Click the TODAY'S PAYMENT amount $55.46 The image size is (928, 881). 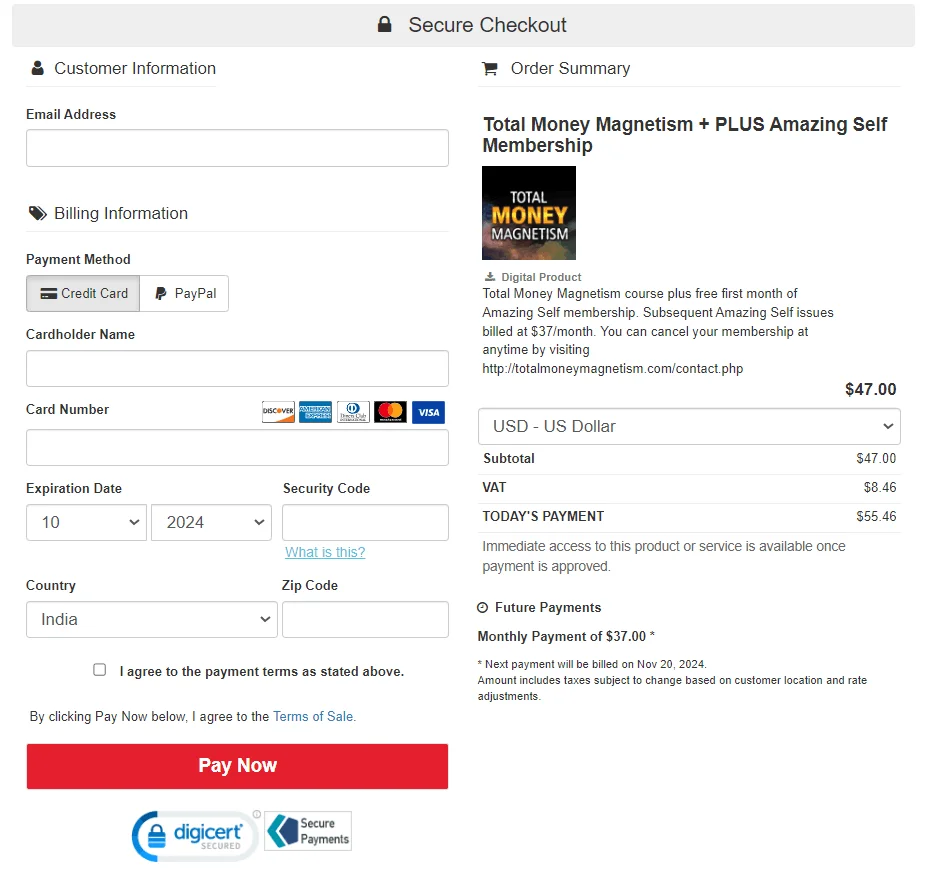[876, 516]
